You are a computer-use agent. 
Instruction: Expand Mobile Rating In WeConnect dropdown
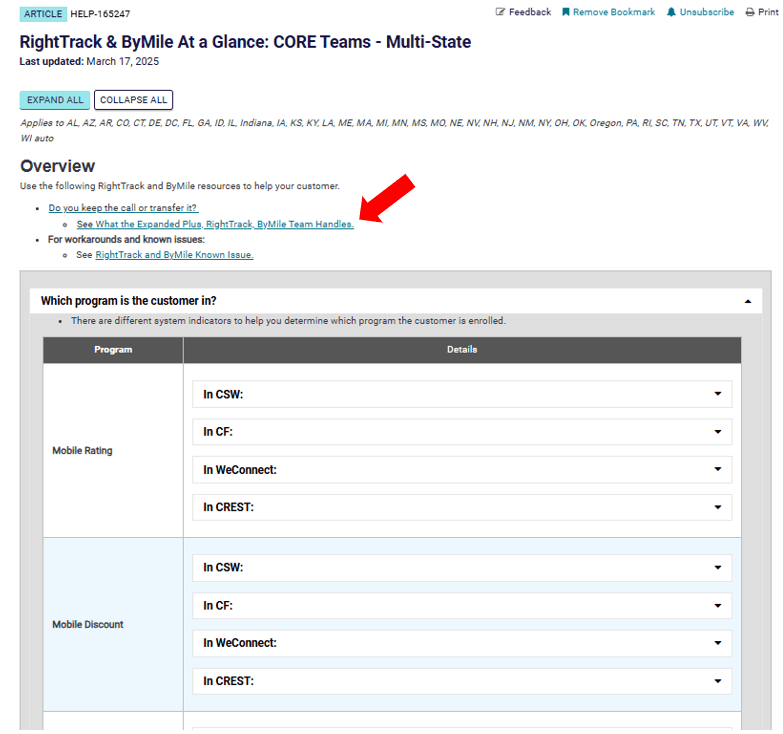(x=462, y=470)
